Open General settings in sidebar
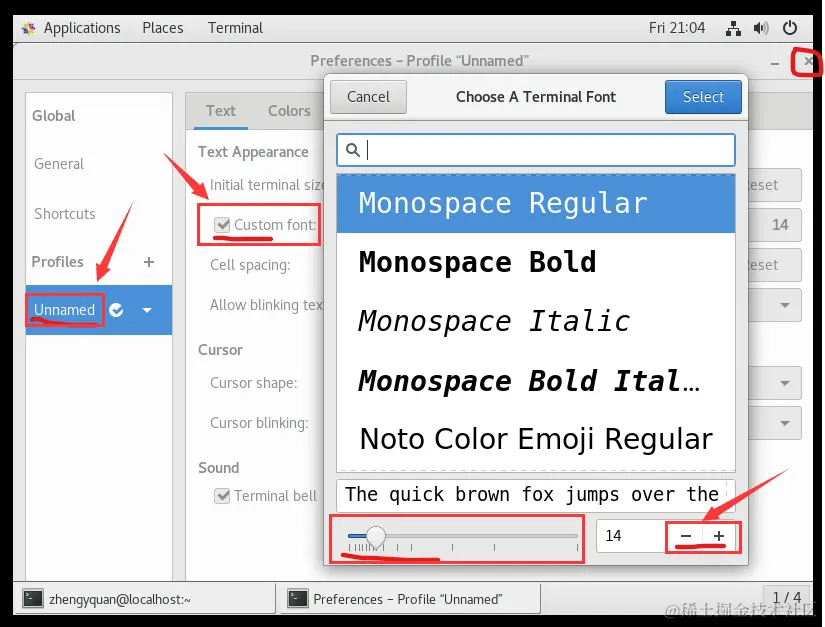 (x=59, y=164)
